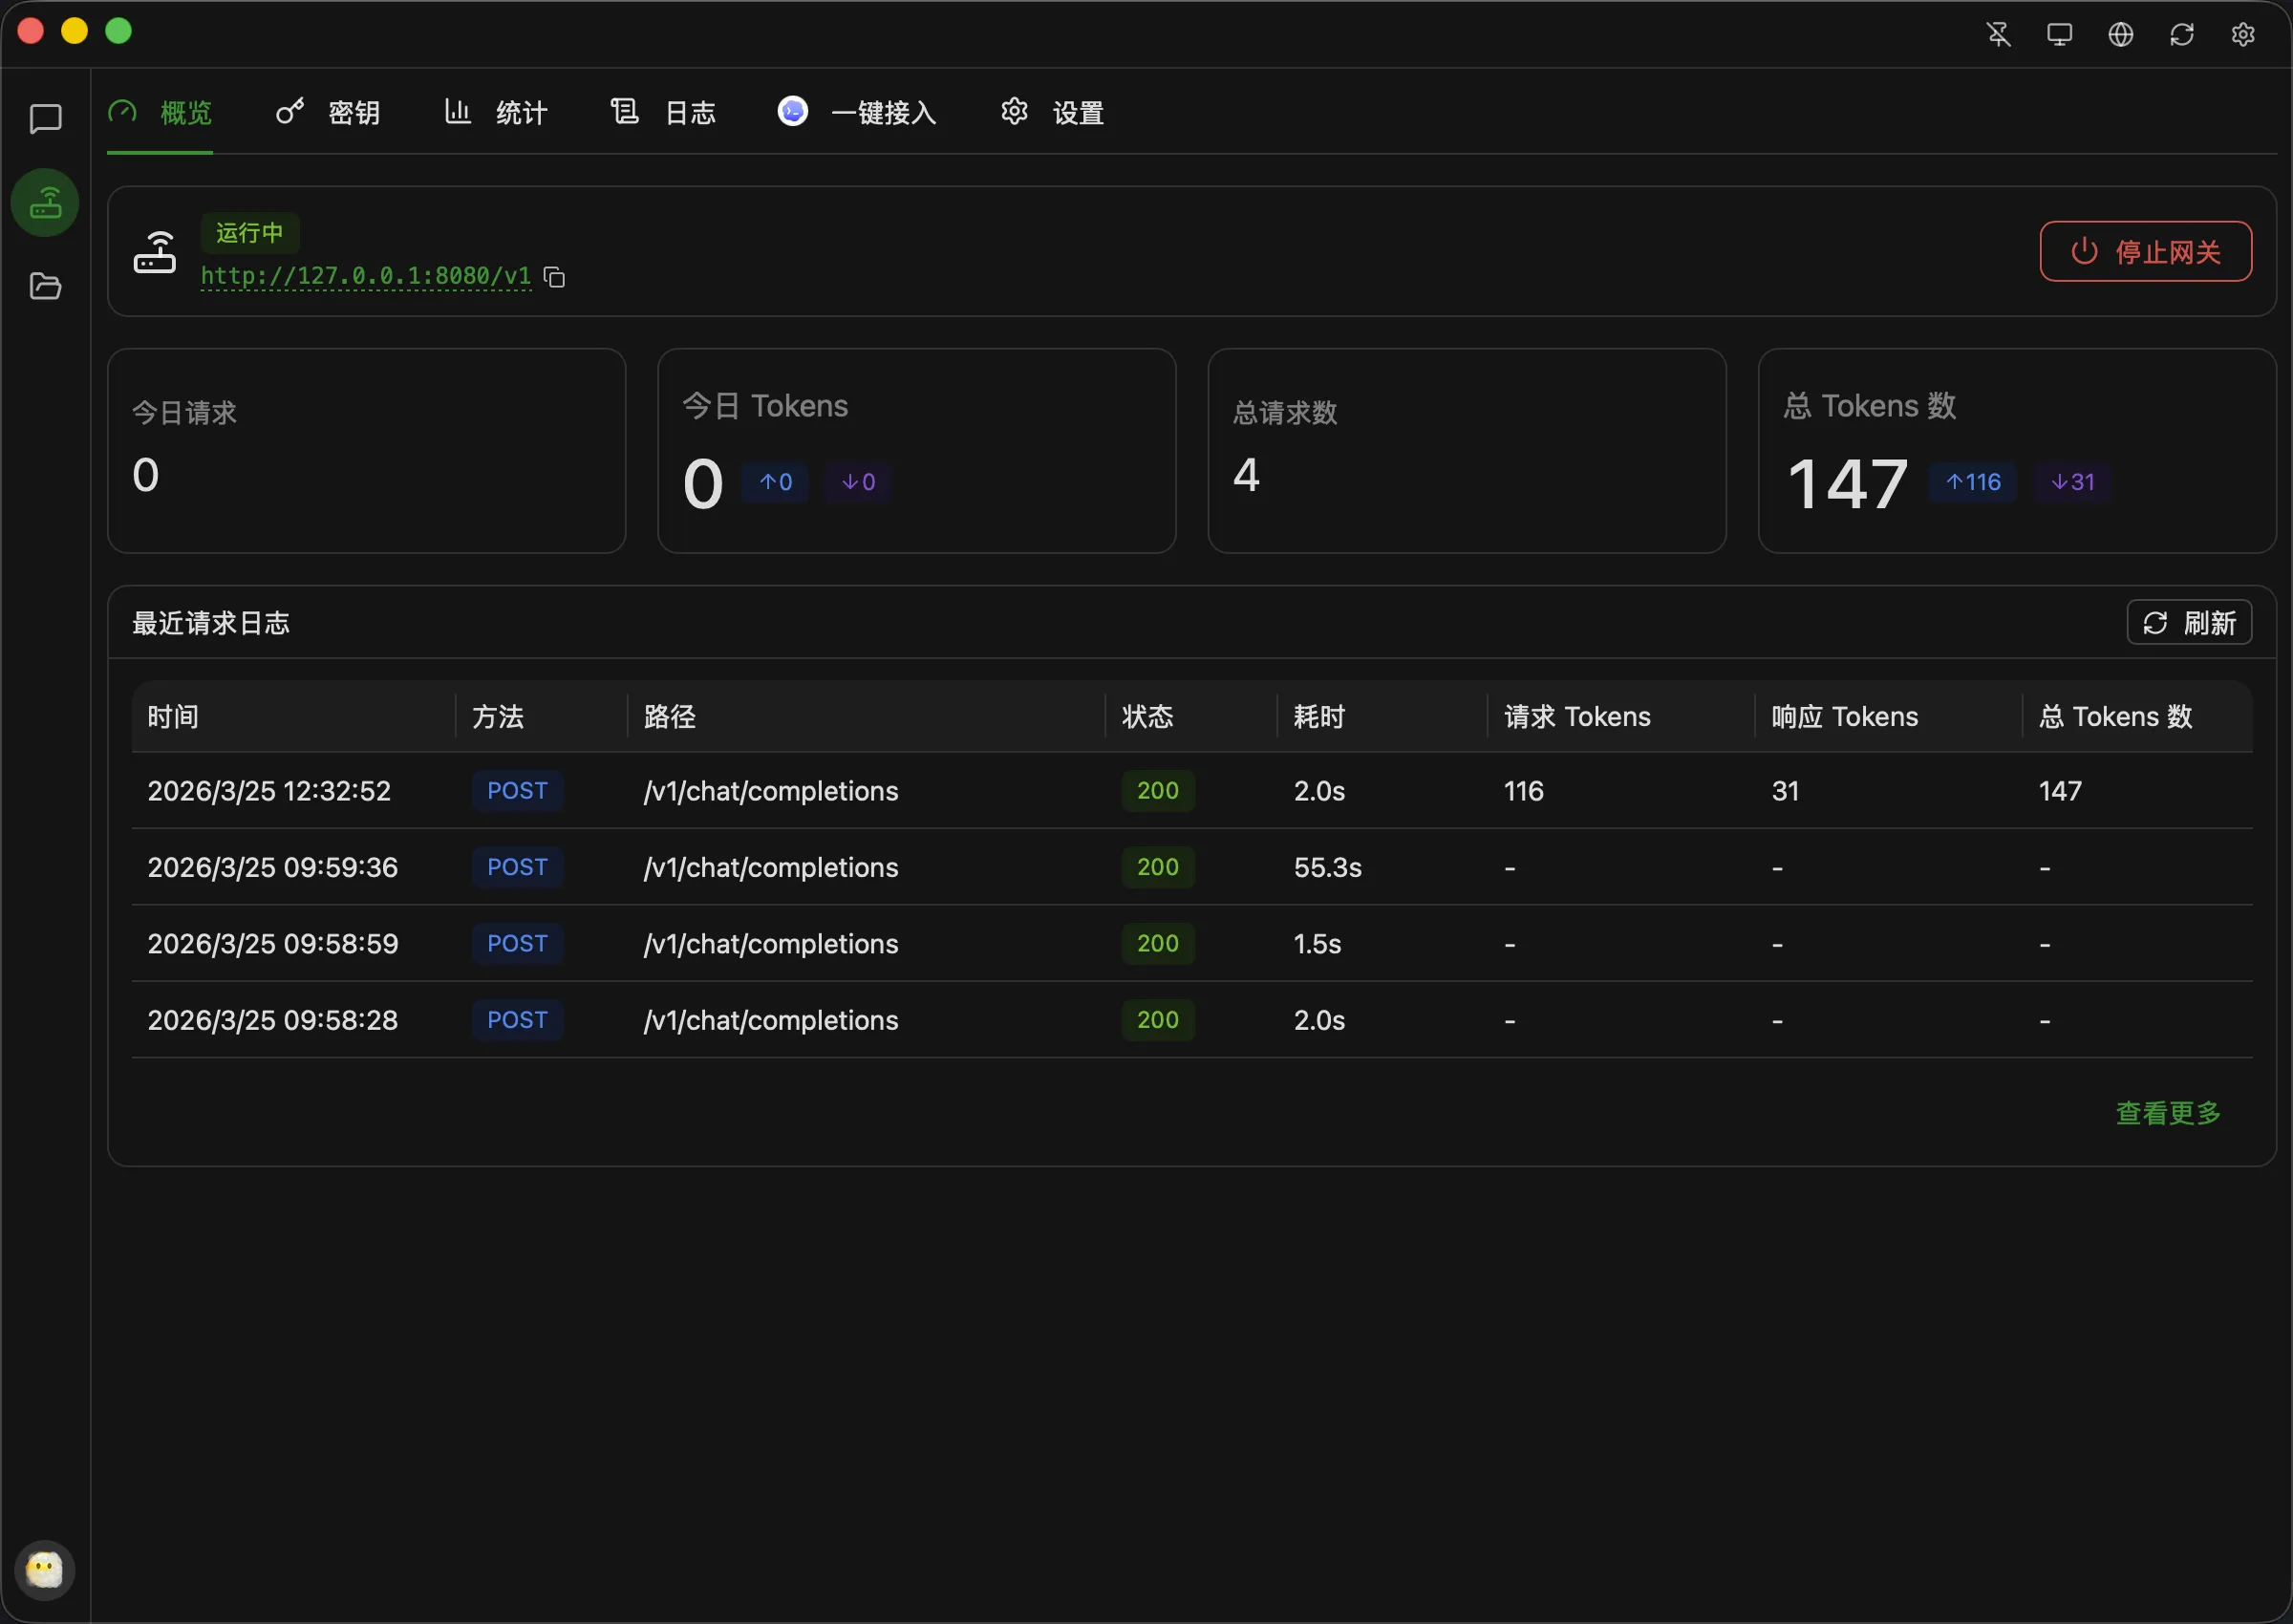The image size is (2293, 1624).
Task: Open the 日志 tab
Action: [664, 113]
